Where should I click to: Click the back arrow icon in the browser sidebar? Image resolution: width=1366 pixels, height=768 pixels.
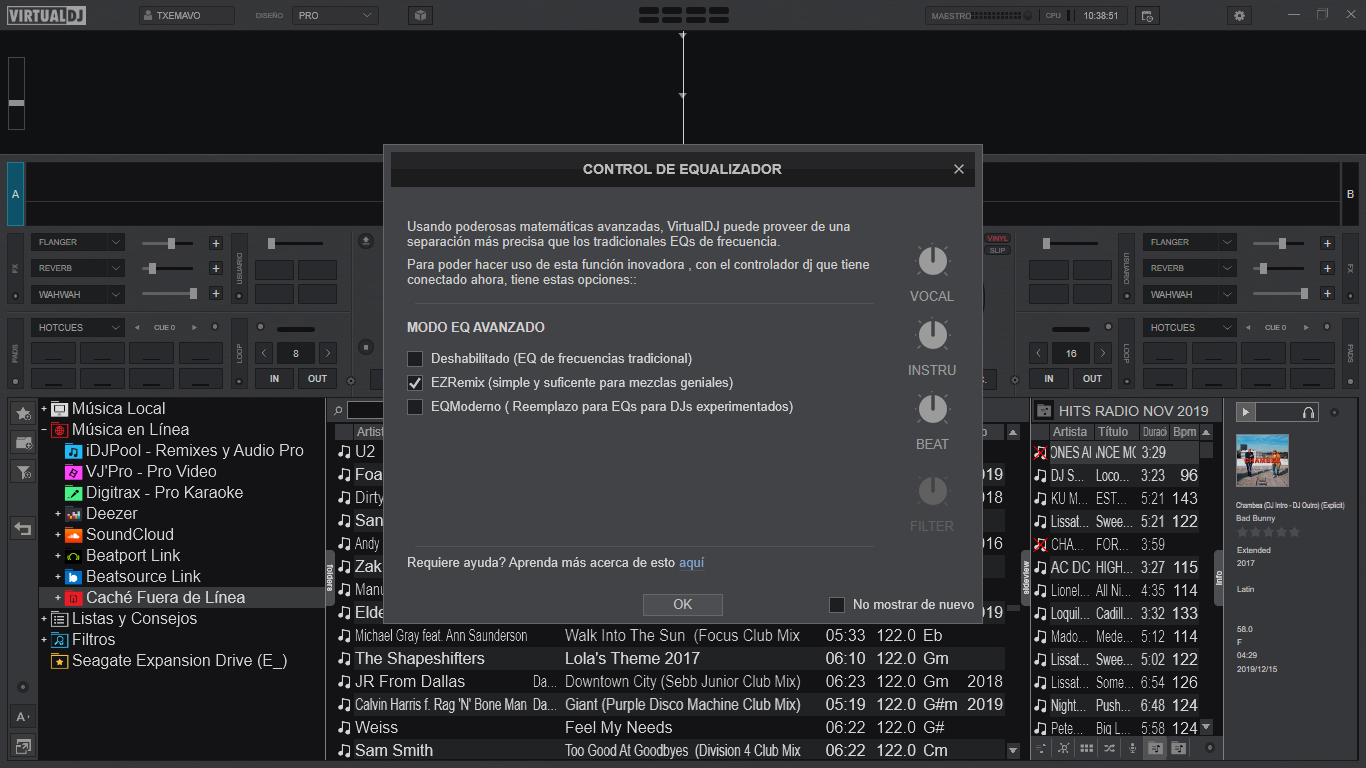point(23,528)
